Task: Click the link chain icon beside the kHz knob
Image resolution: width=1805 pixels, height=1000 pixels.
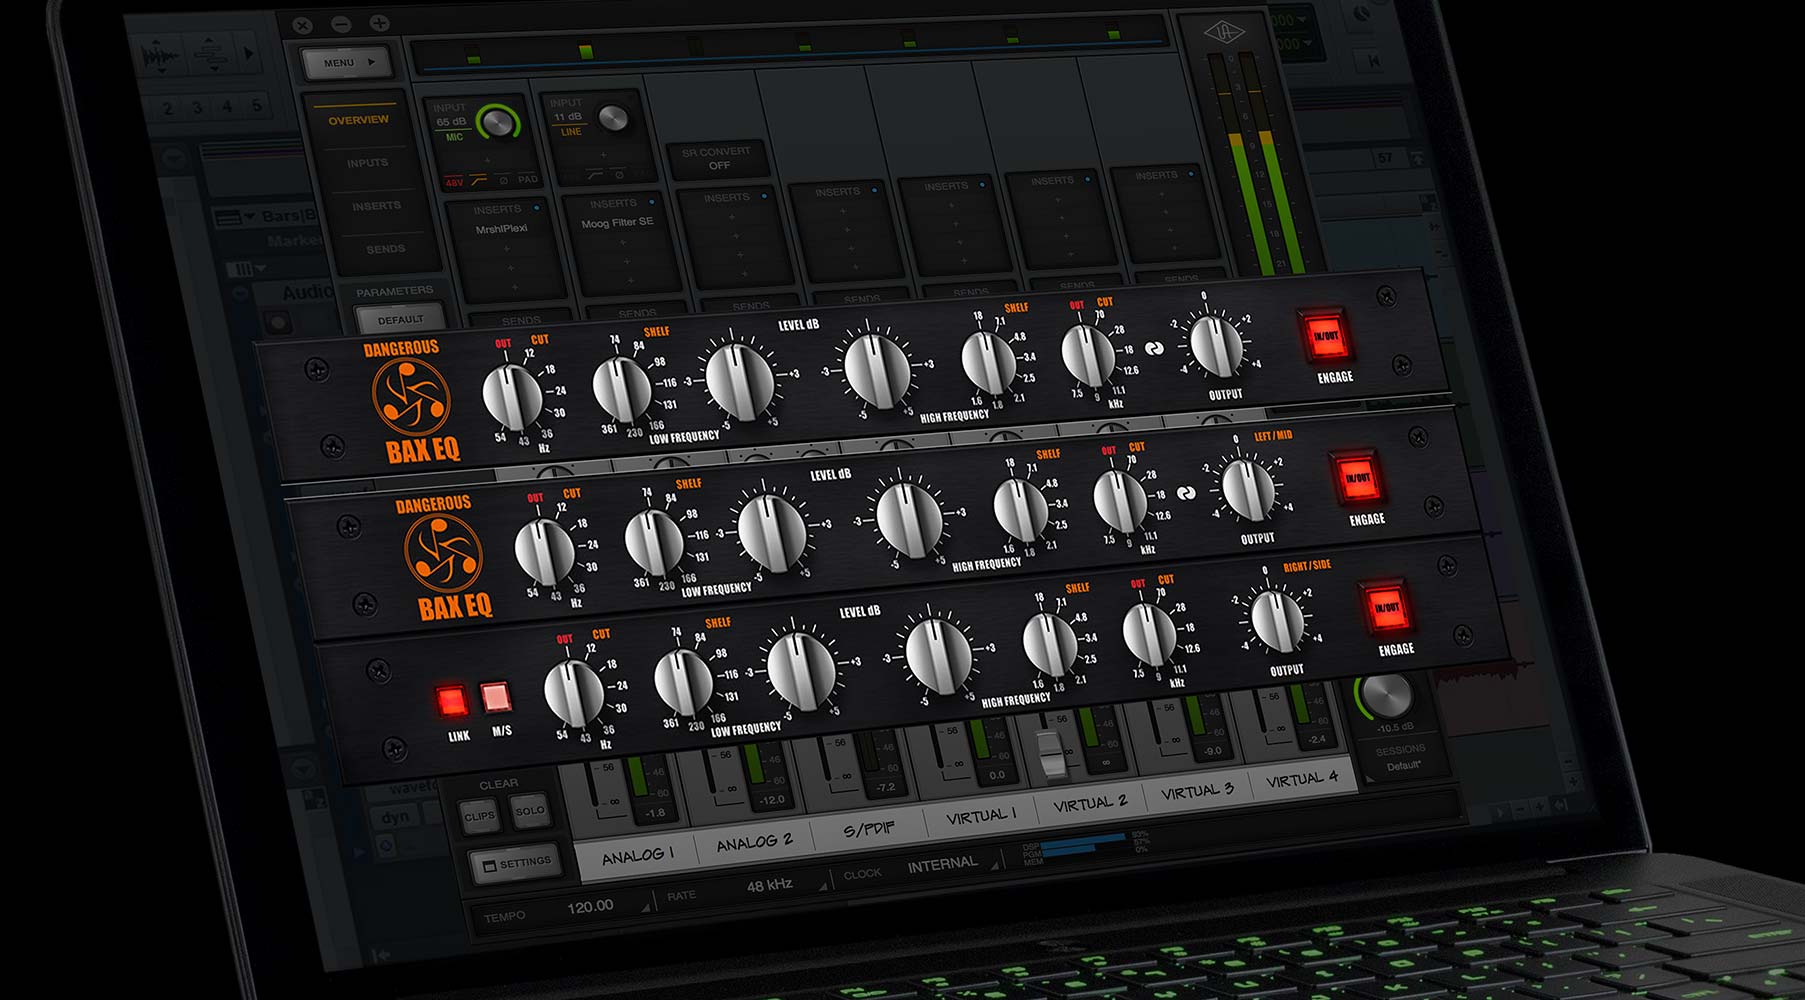Action: click(x=1155, y=348)
